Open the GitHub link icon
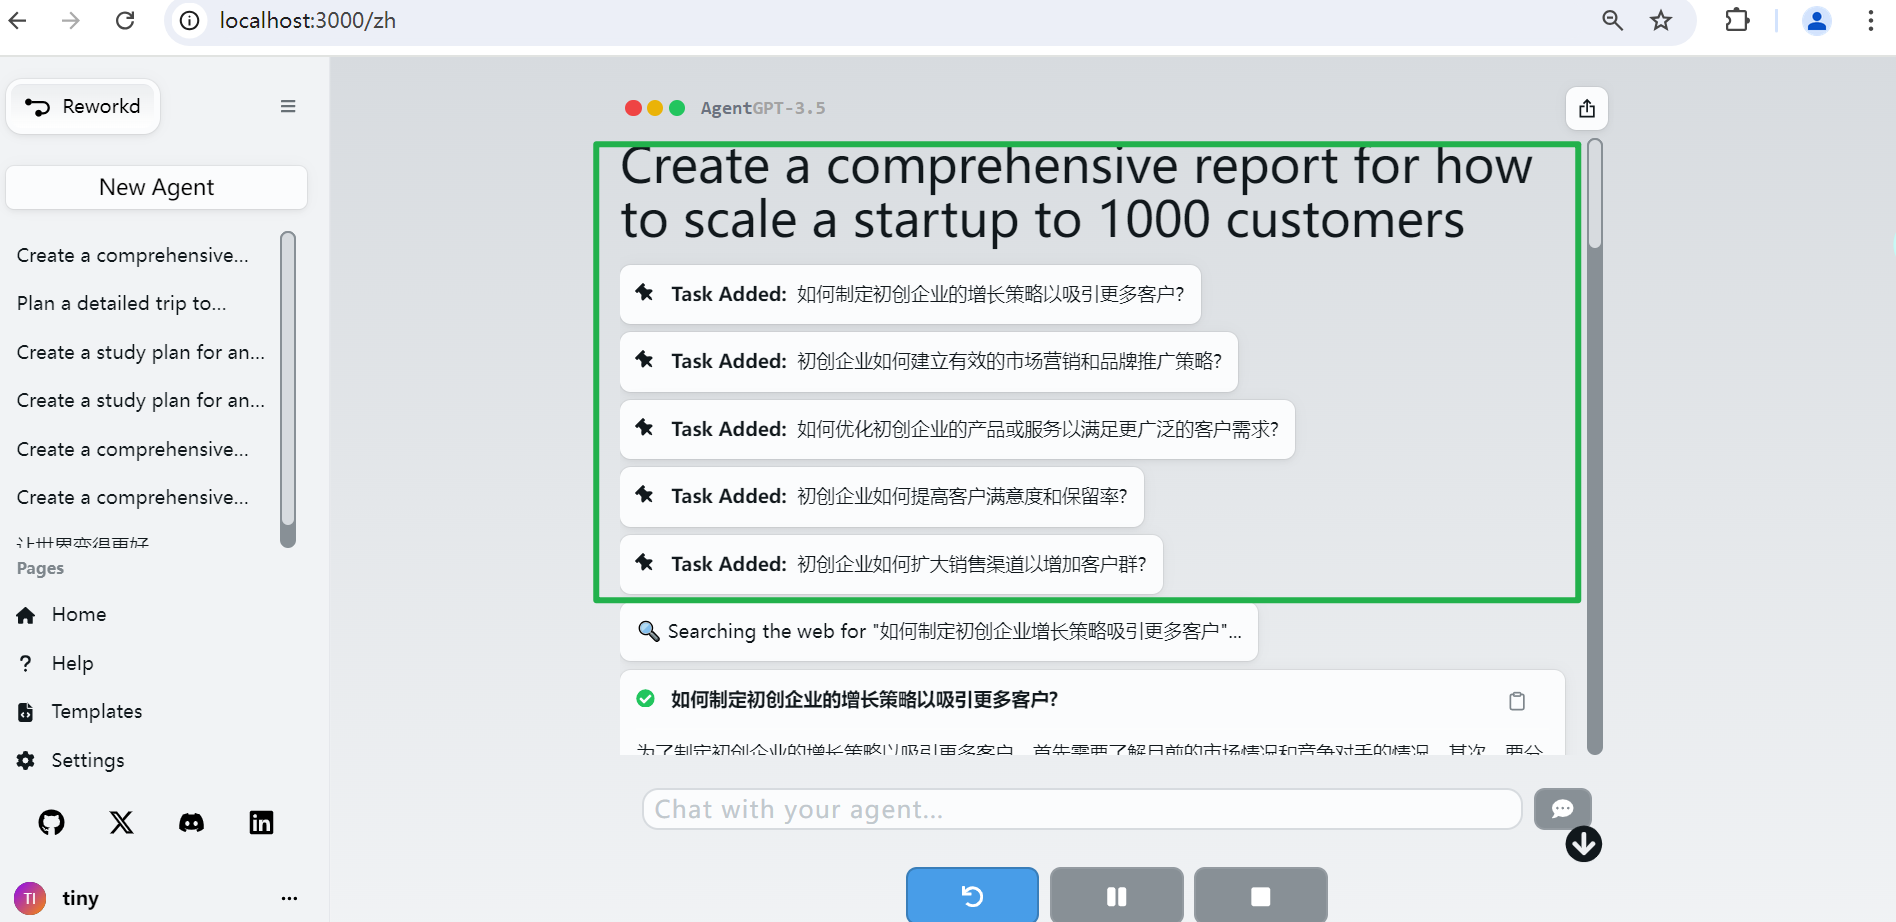 [x=51, y=822]
